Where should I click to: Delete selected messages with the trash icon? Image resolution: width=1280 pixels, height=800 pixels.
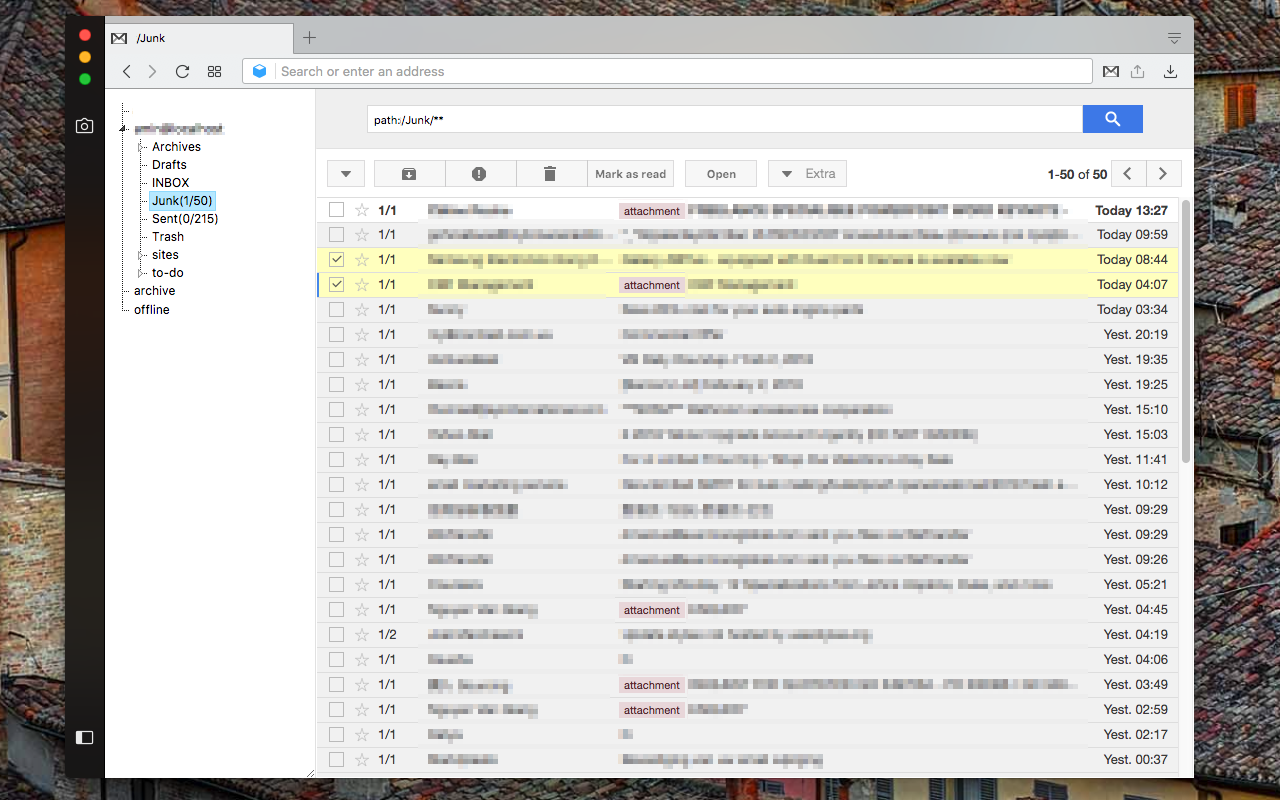[x=551, y=173]
